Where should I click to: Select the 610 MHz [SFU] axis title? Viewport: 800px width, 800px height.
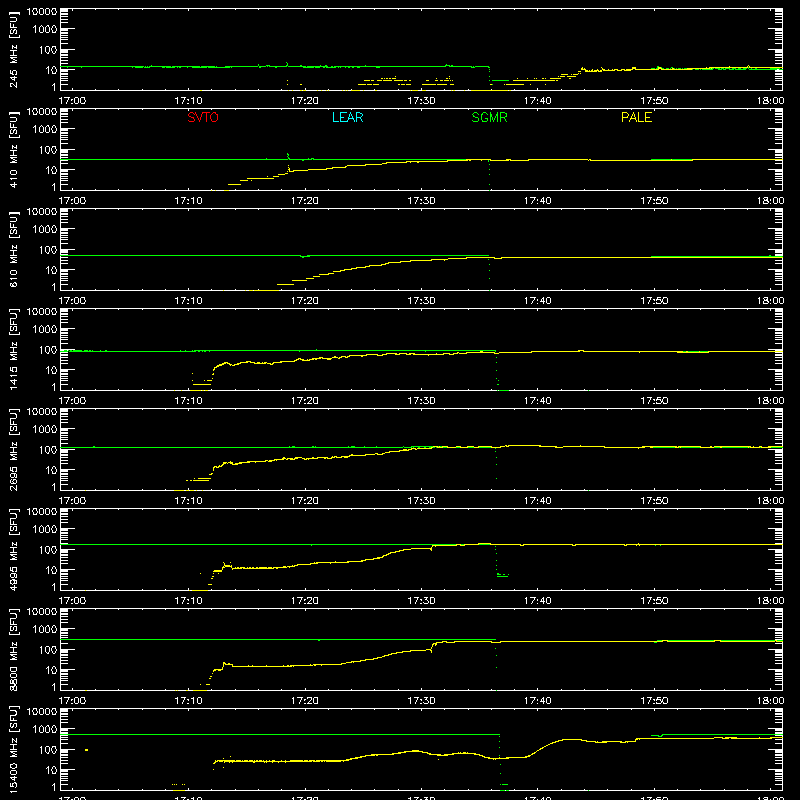[14, 249]
